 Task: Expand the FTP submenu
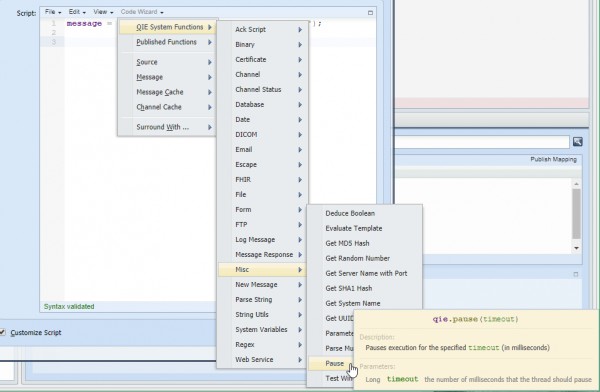click(x=262, y=224)
